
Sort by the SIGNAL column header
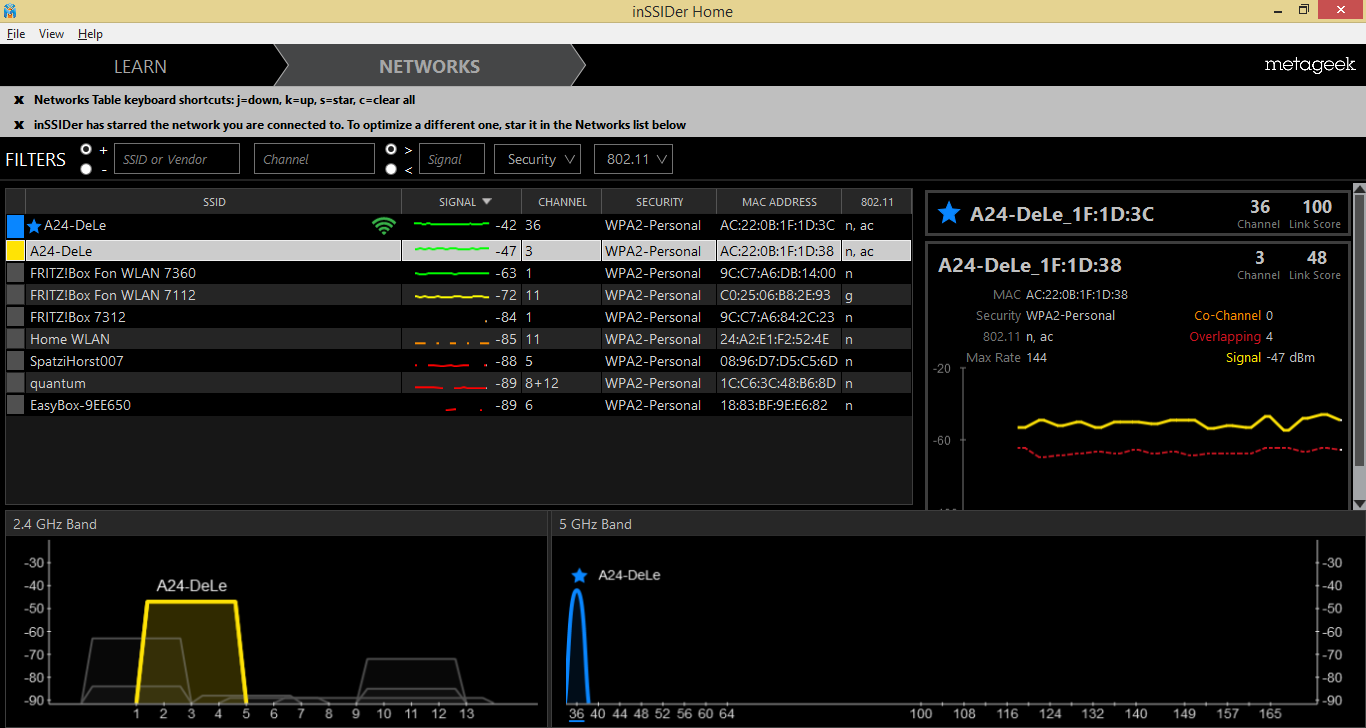[x=461, y=201]
